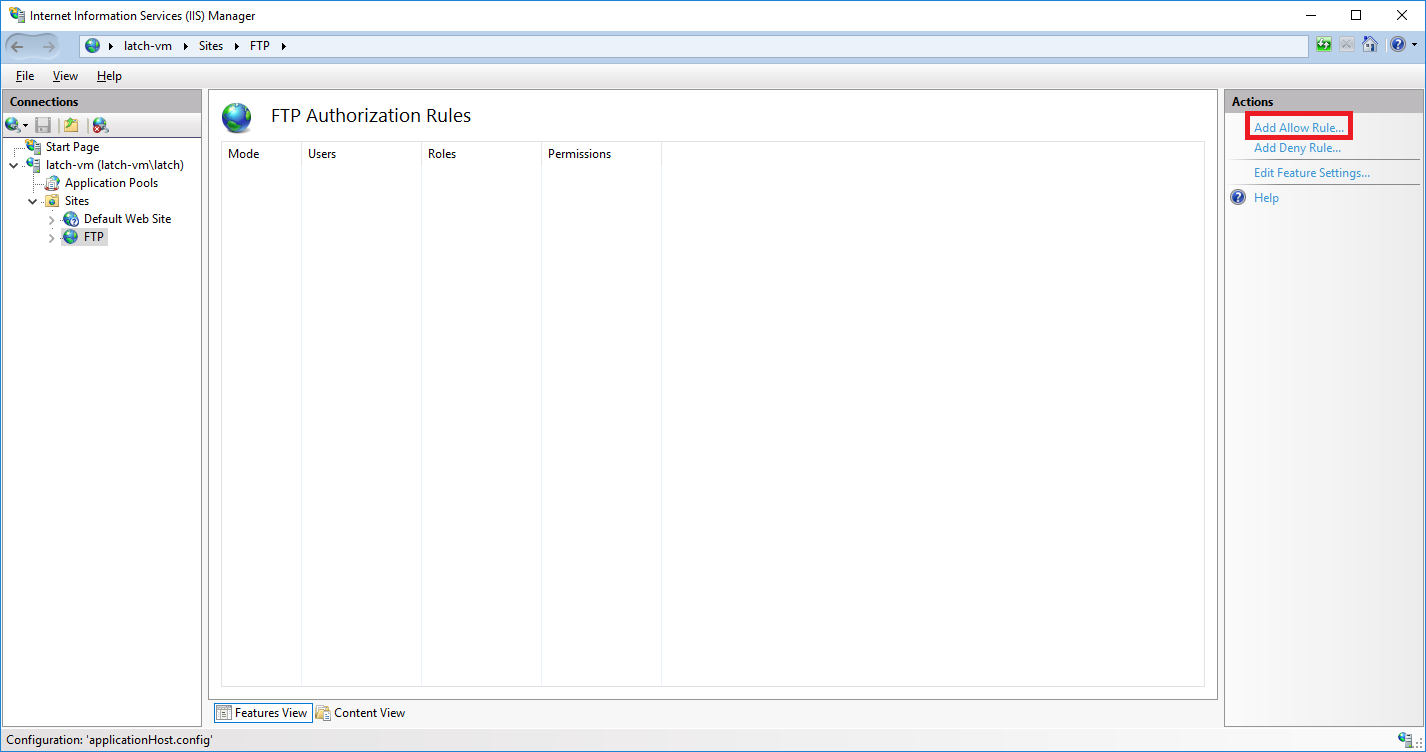Image resolution: width=1426 pixels, height=752 pixels.
Task: Click the large globe icon beside the page title
Action: coord(237,118)
